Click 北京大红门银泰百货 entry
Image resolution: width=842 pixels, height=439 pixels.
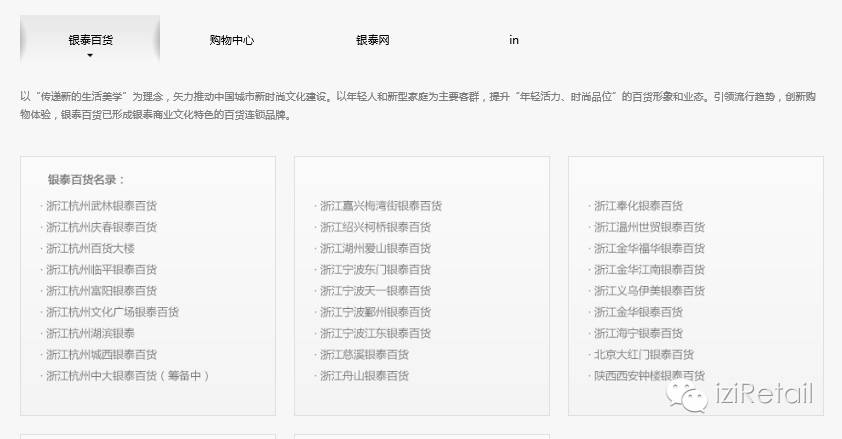coord(644,355)
